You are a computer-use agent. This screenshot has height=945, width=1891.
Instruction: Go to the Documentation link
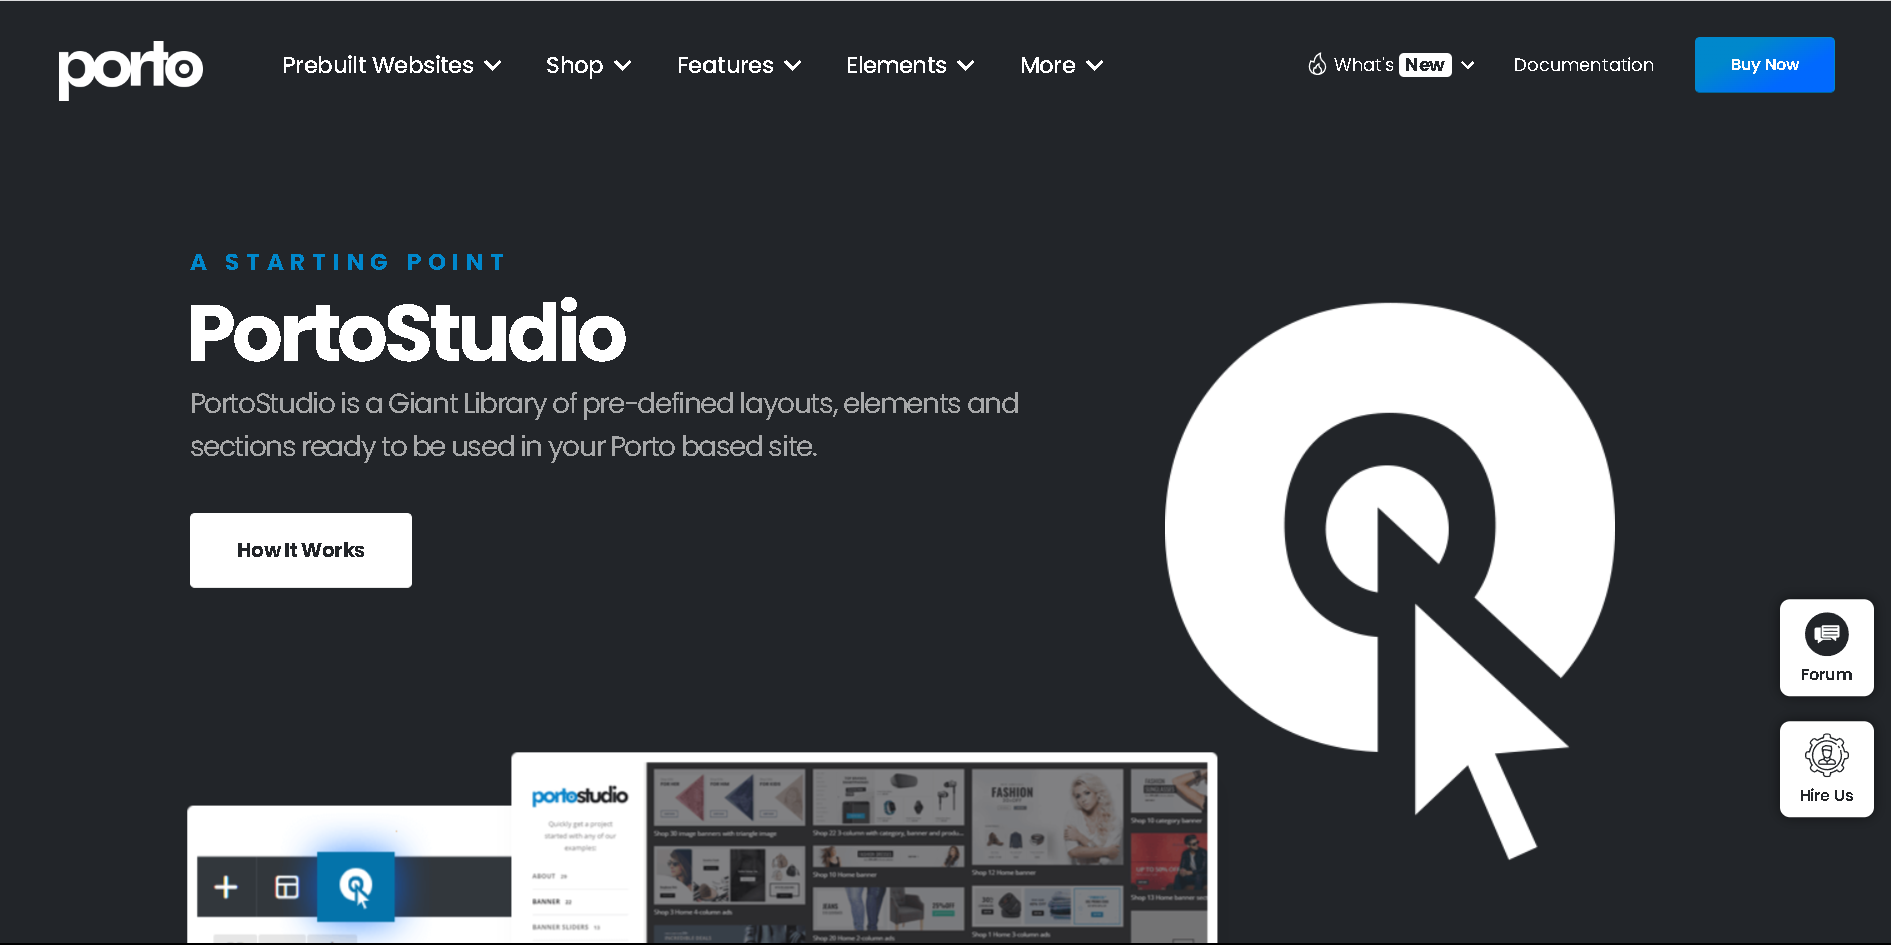[x=1583, y=65]
